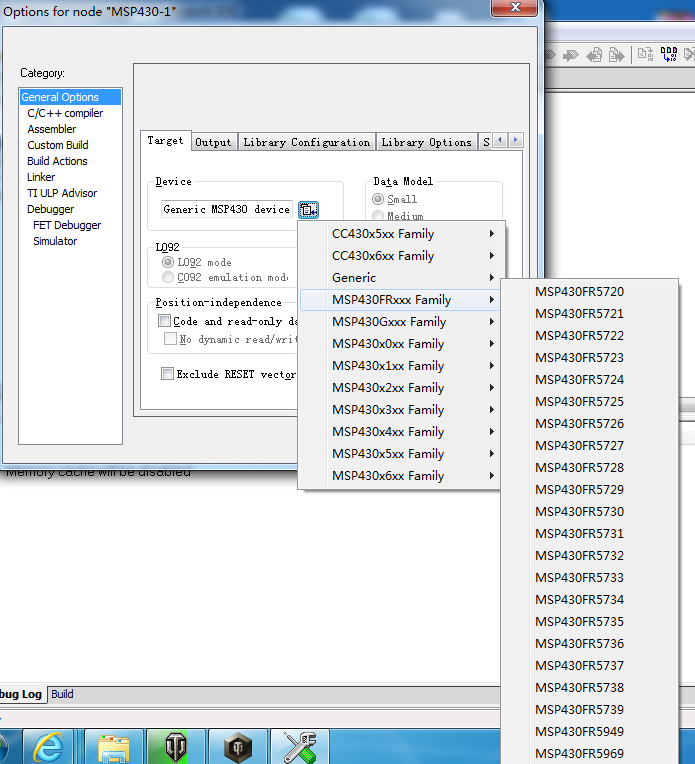Open Internet Explorer from the taskbar

click(48, 746)
